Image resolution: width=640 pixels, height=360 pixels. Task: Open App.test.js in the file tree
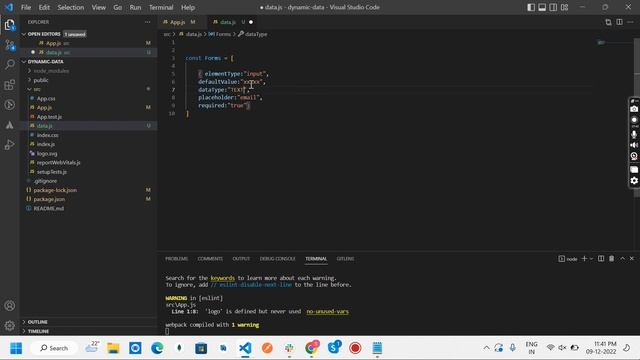49,117
